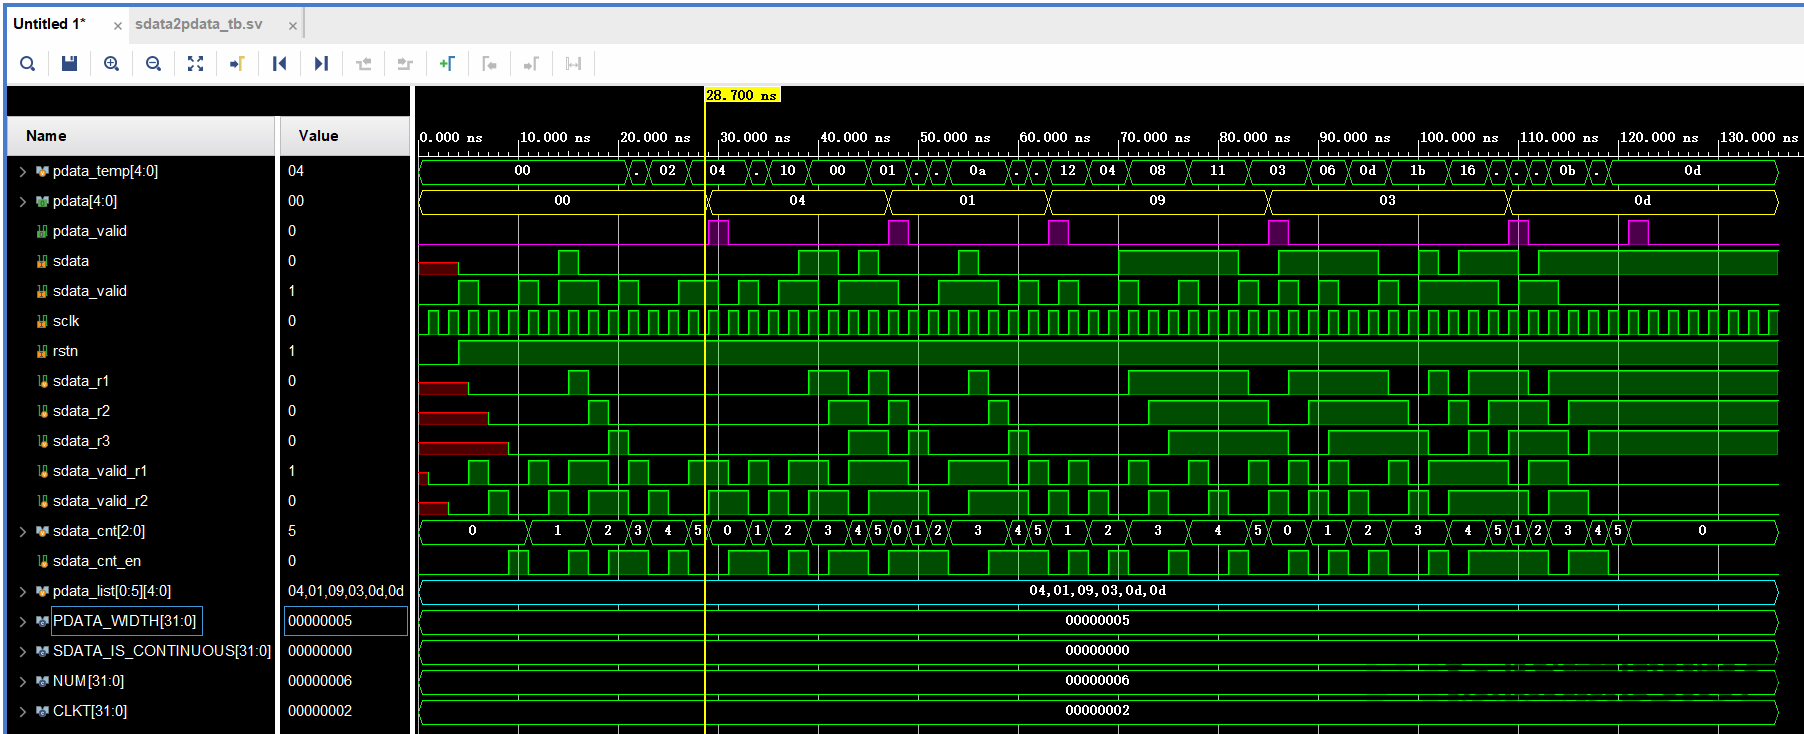Select the PDATA_WIDTH[31:0] name label

125,621
